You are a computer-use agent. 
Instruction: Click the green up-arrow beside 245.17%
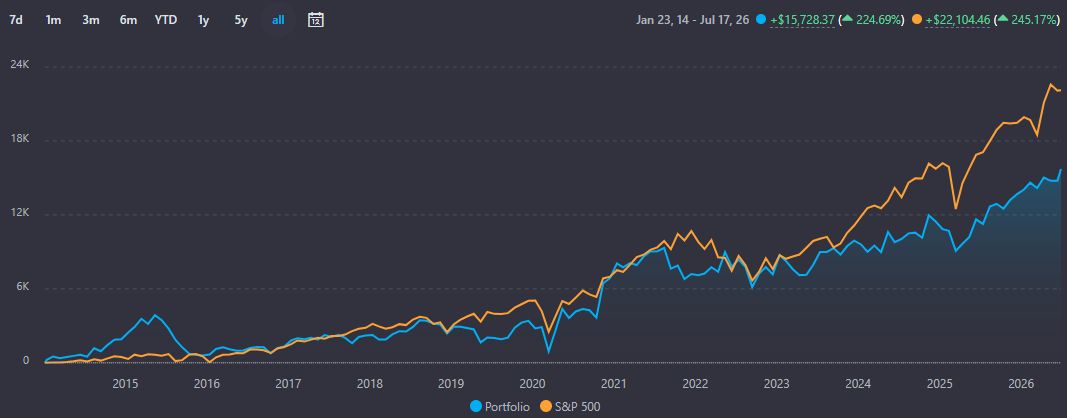1003,20
